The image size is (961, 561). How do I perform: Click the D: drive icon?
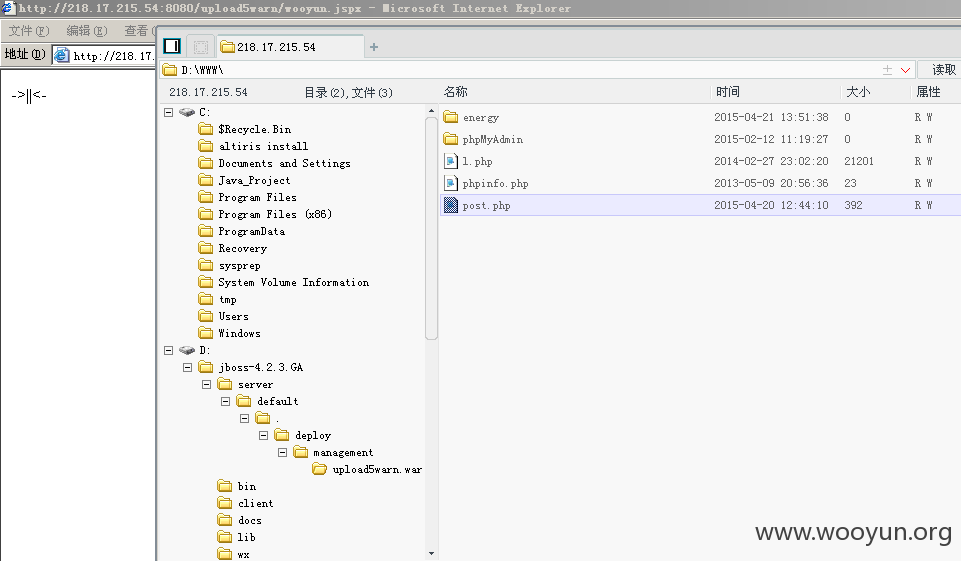click(187, 350)
